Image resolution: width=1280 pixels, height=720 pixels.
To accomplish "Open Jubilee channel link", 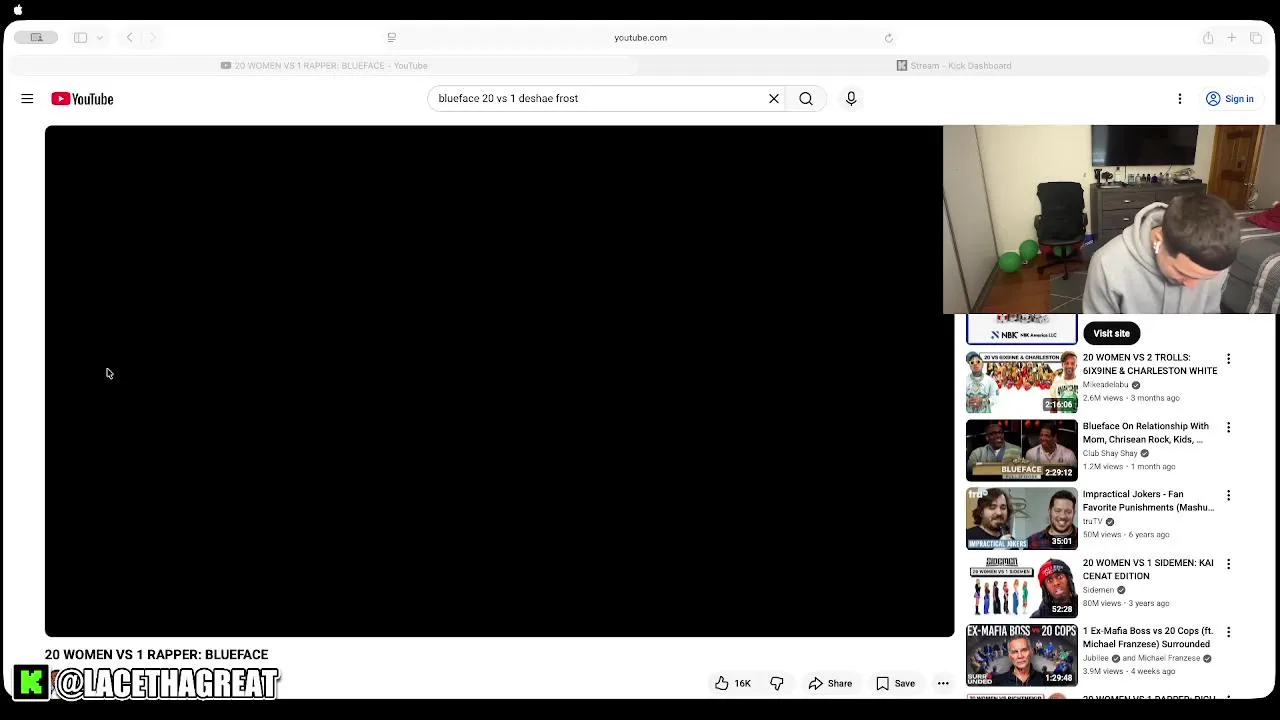I will [x=1096, y=659].
